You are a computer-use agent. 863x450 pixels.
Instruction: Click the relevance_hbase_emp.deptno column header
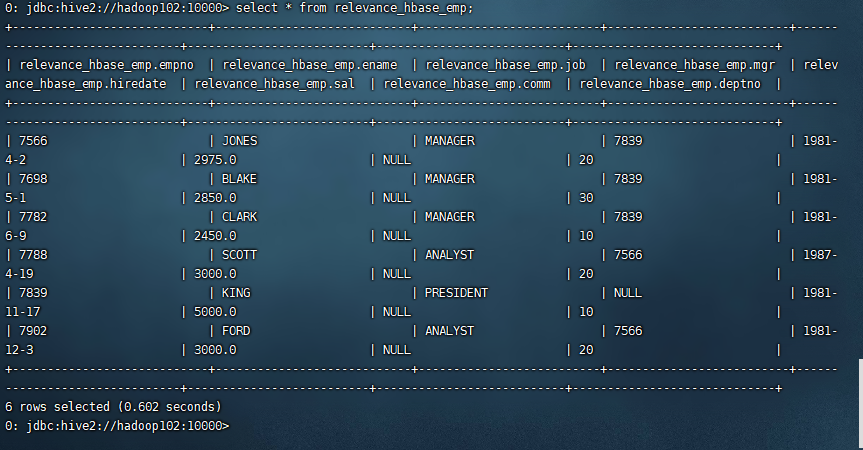670,84
